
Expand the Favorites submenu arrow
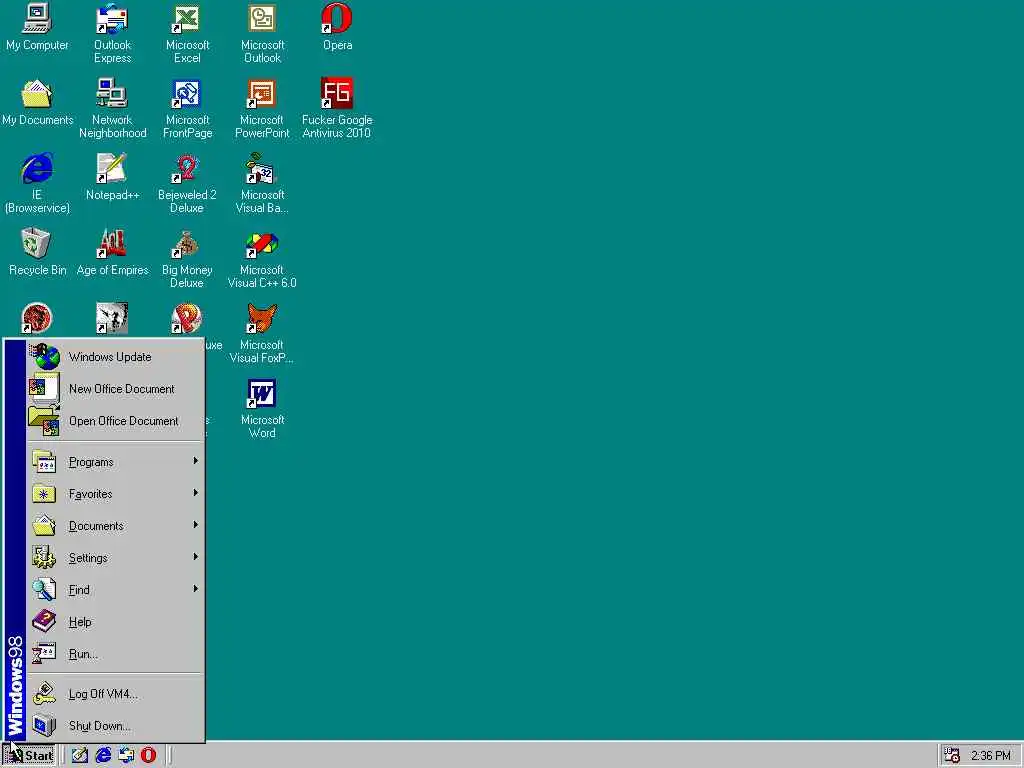195,493
